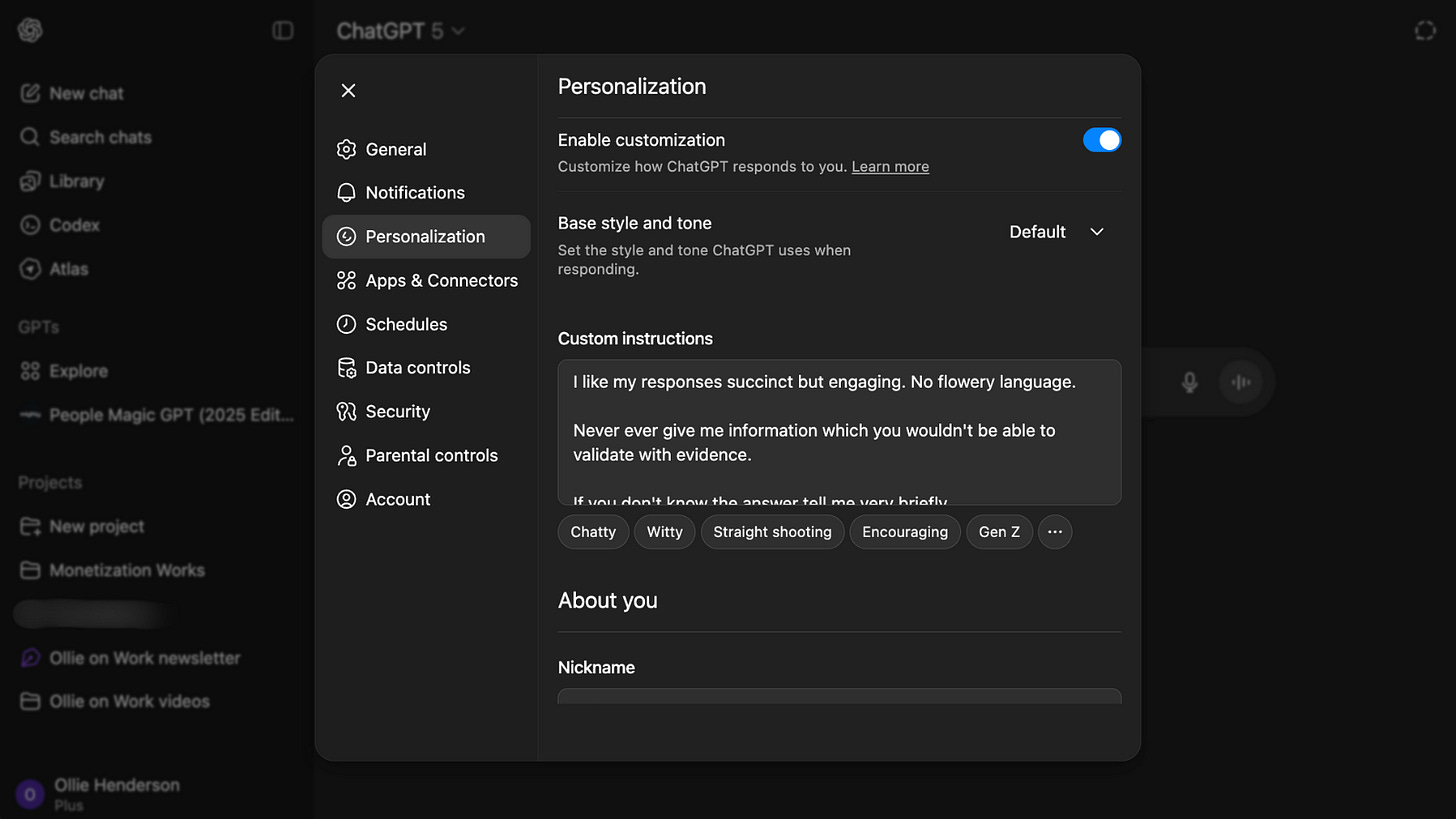Collapse the sidebar with the panel icon
This screenshot has width=1456, height=819.
283,31
